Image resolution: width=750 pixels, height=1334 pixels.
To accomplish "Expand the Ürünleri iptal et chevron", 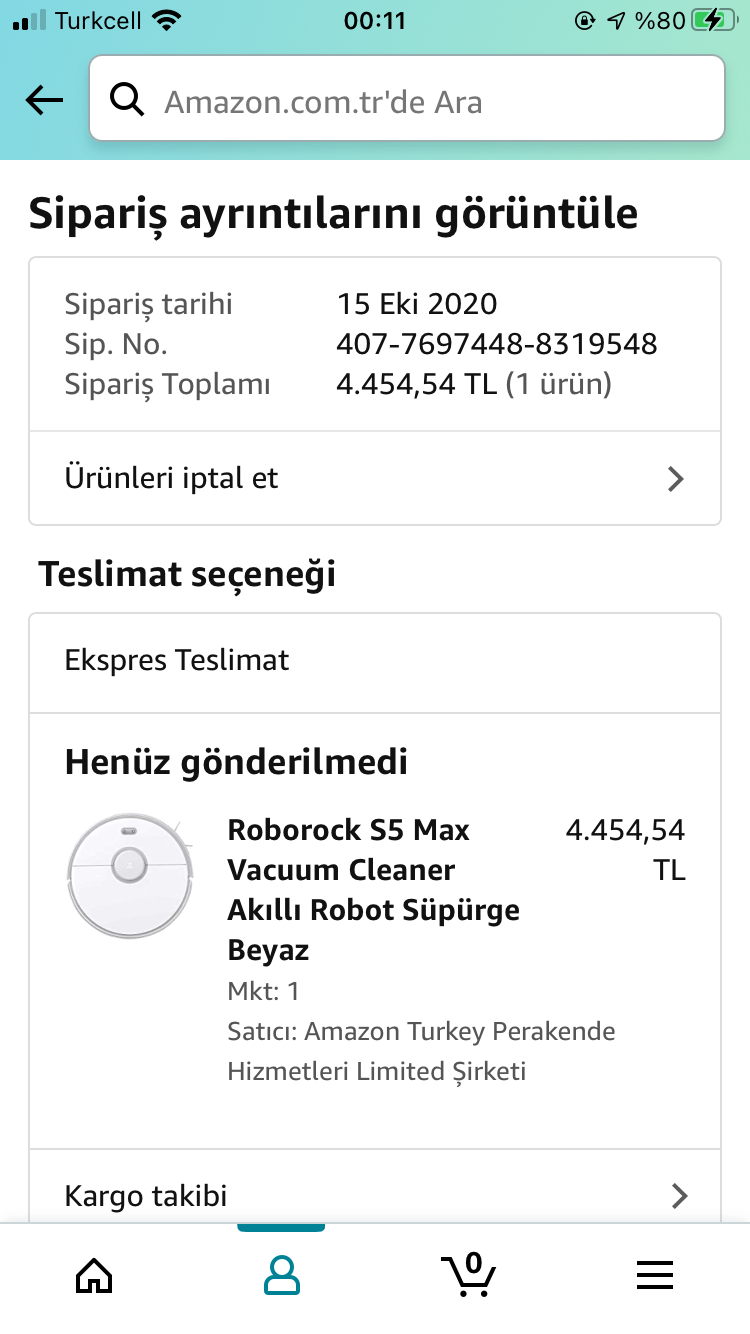I will tap(676, 479).
